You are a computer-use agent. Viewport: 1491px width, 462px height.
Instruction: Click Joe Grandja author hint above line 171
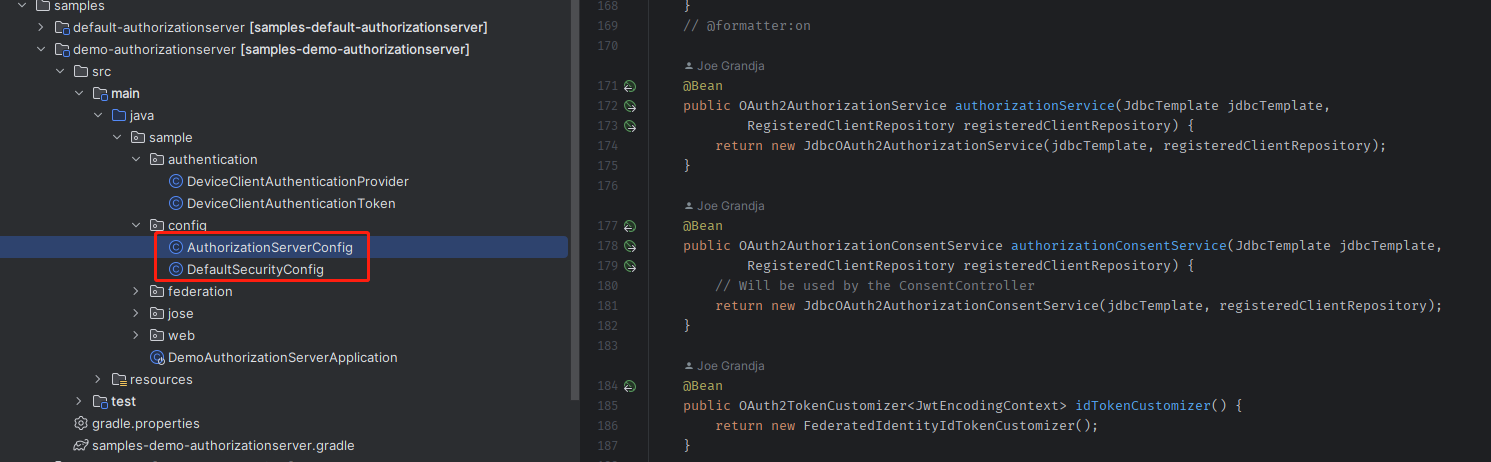coord(724,66)
